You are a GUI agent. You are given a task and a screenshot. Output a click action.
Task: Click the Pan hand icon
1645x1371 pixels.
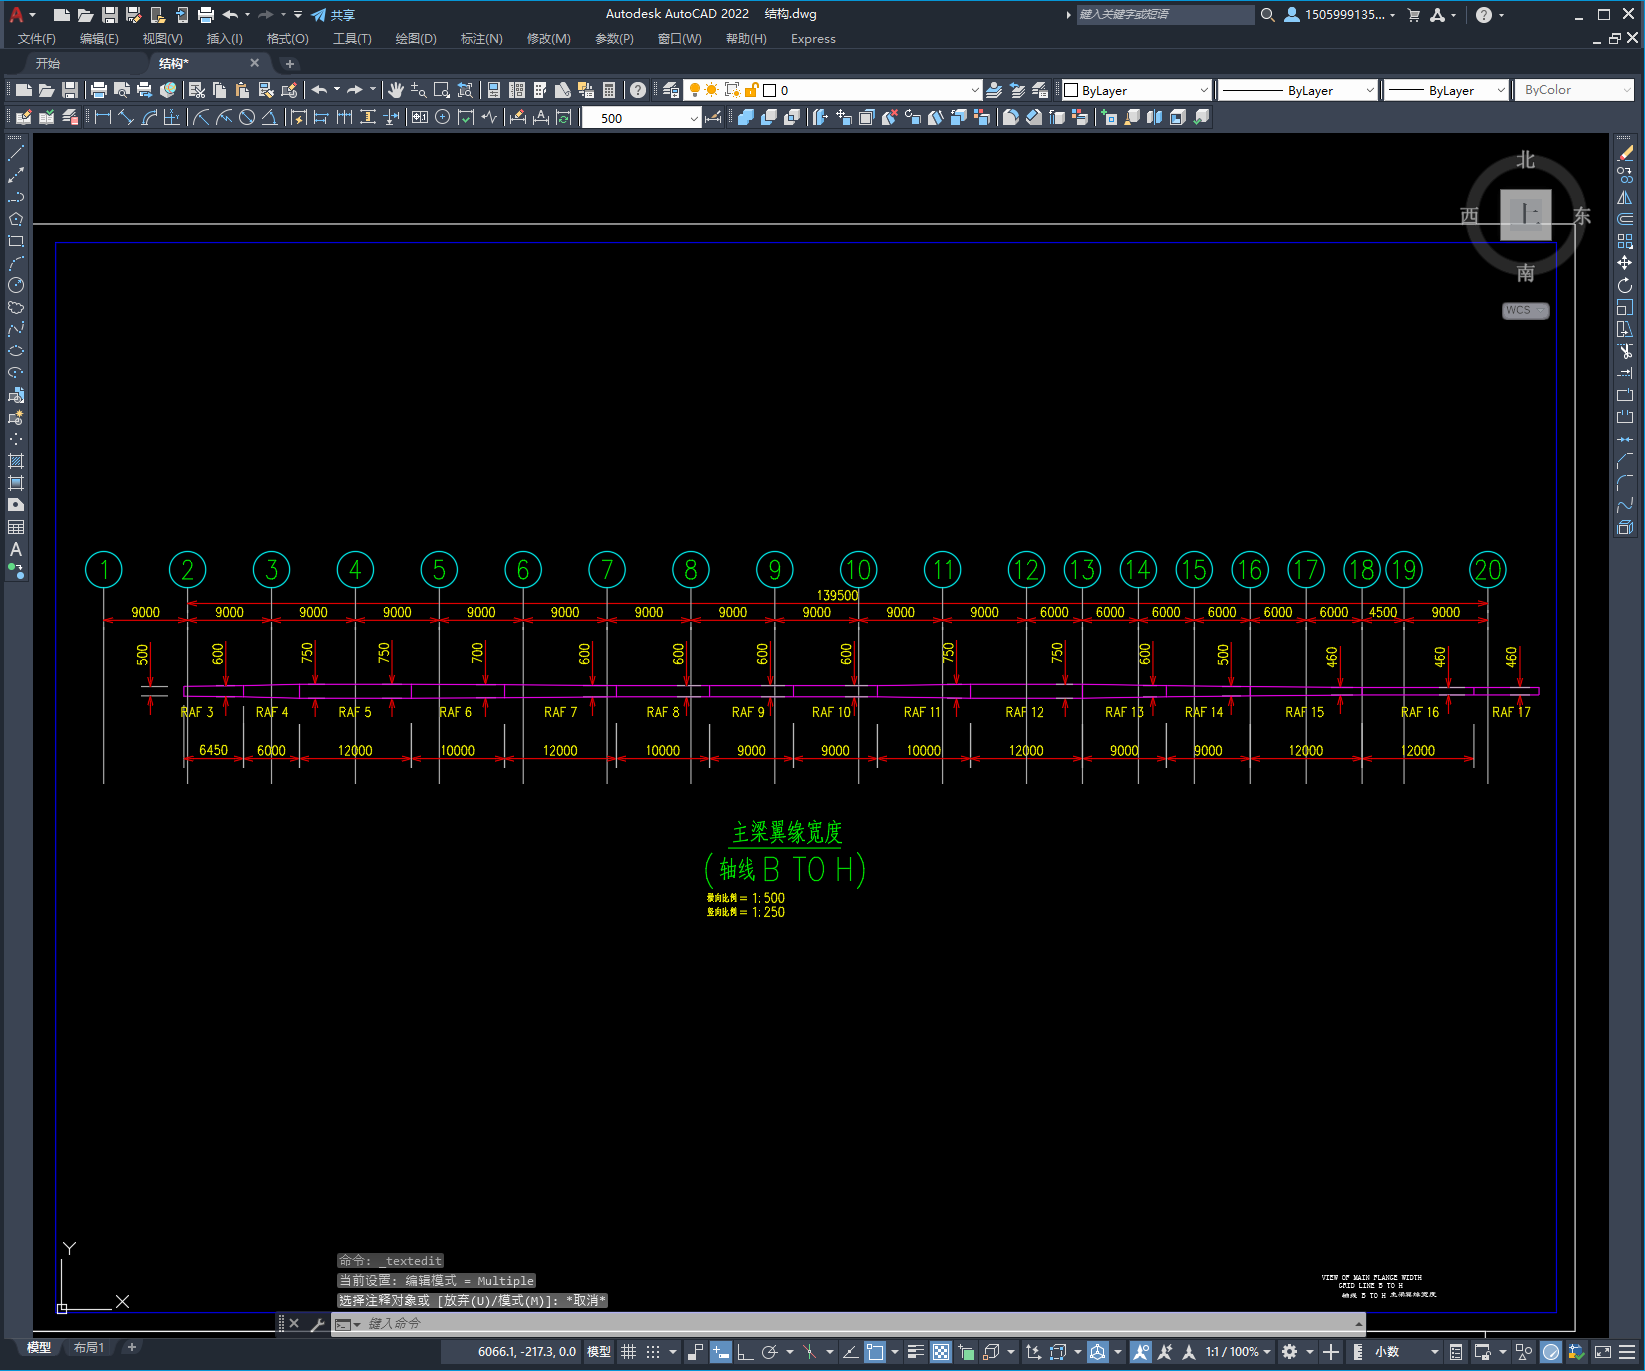point(396,90)
